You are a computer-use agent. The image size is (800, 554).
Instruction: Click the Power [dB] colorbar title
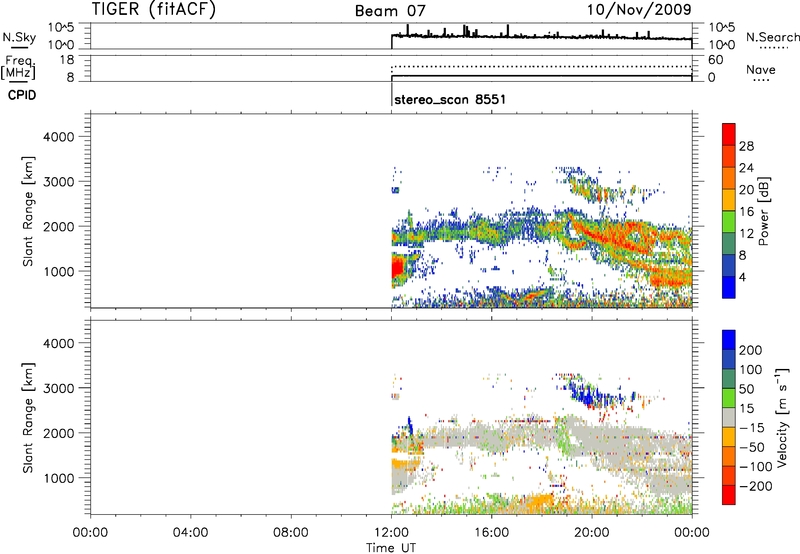click(x=763, y=211)
